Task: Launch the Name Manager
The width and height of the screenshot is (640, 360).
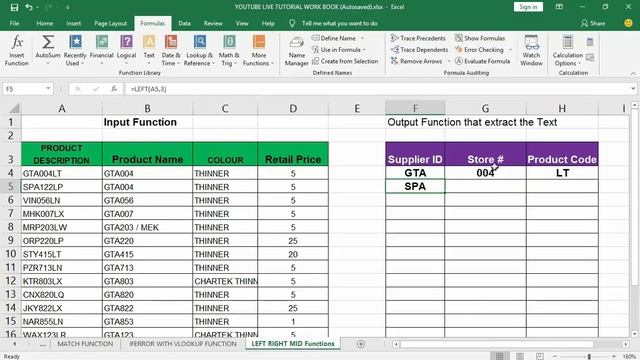Action: 297,51
